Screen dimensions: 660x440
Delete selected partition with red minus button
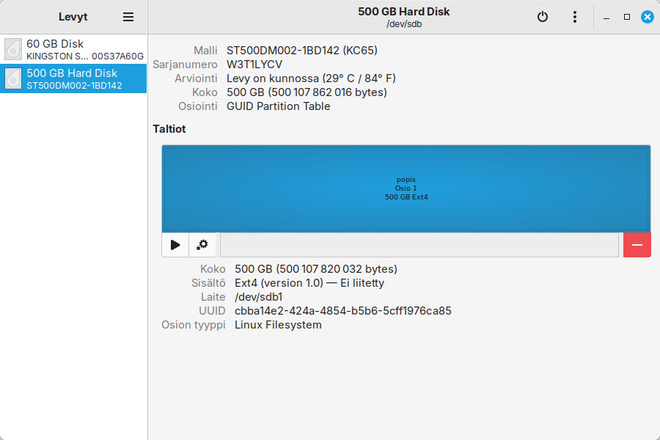coord(637,245)
